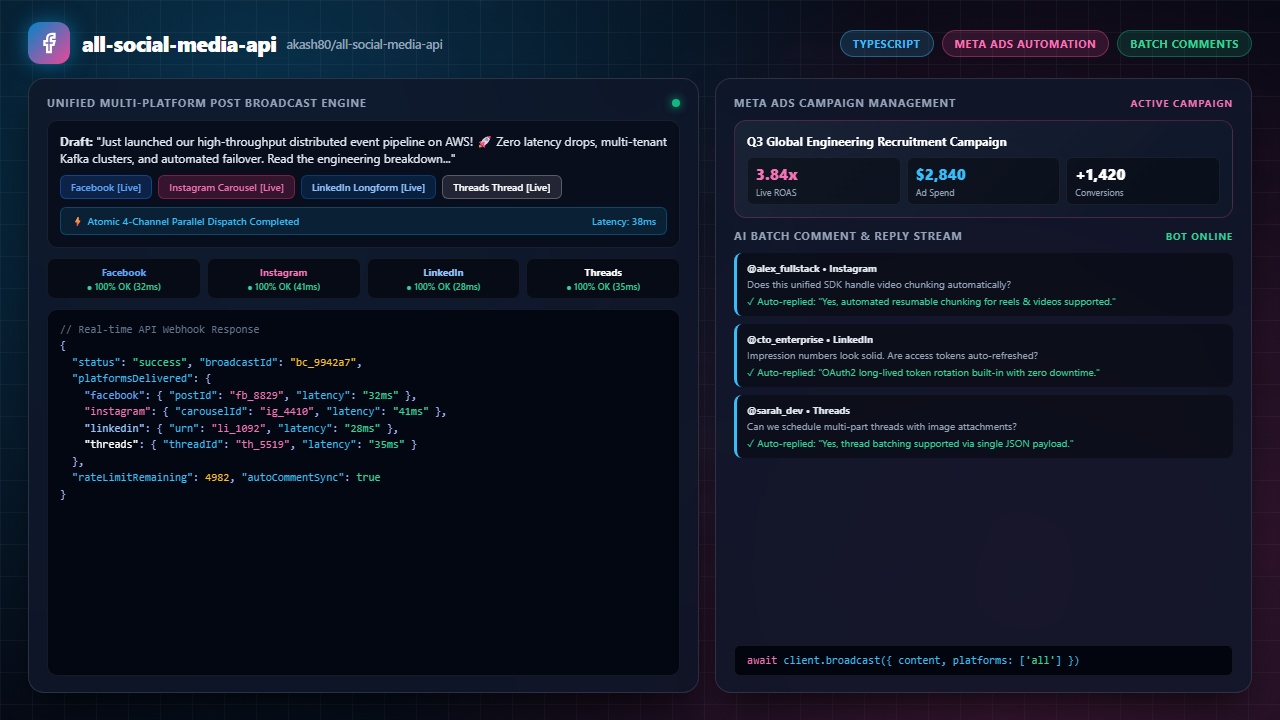Click the "instagram" carouselId ig_4410 JSON line
Image resolution: width=1280 pixels, height=720 pixels.
pyautogui.click(x=265, y=411)
